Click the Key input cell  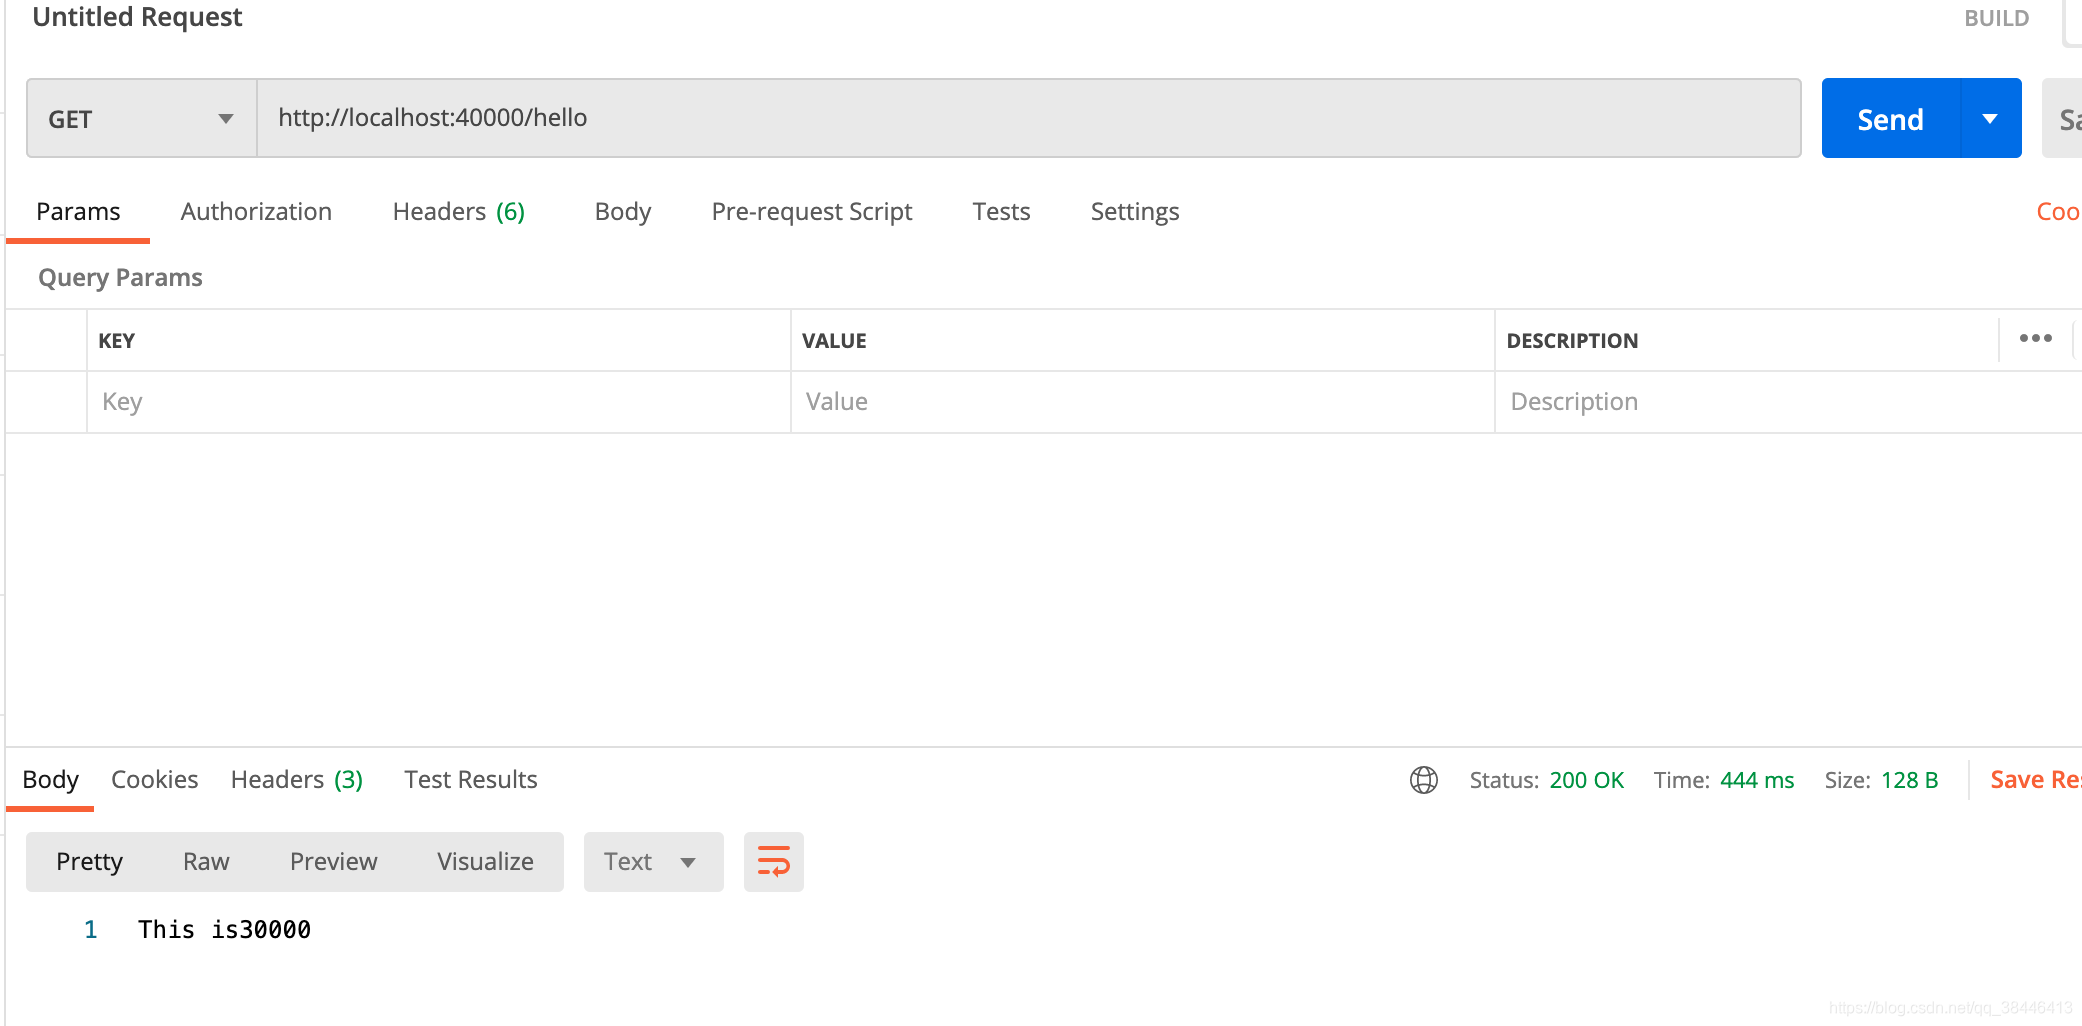(x=439, y=402)
